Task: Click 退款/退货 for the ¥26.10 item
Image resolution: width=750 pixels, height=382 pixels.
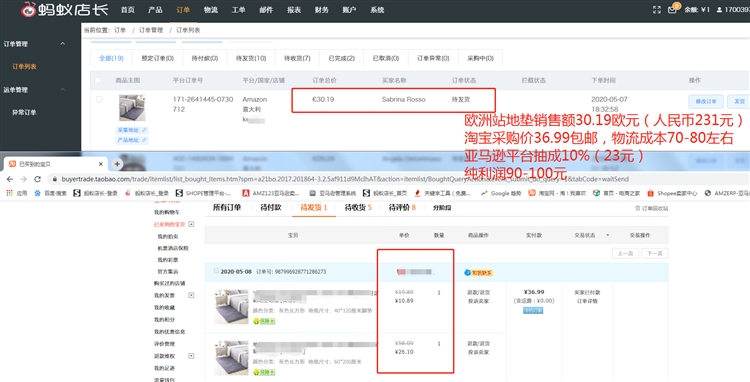Action: (x=478, y=343)
